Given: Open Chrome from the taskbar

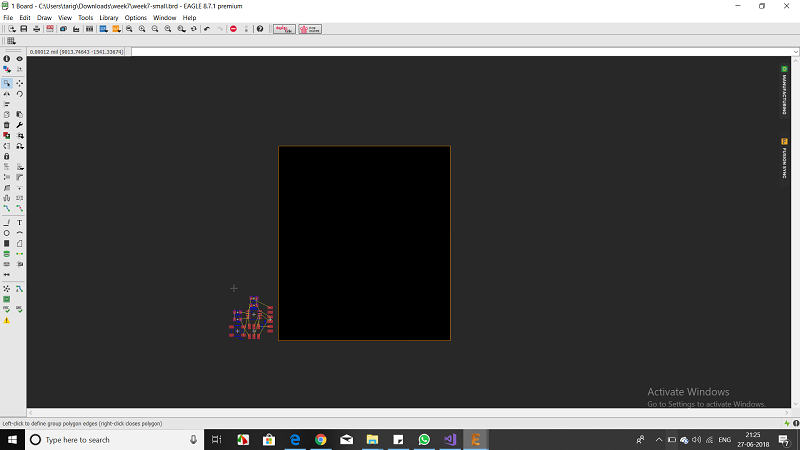Looking at the screenshot, I should (320, 440).
